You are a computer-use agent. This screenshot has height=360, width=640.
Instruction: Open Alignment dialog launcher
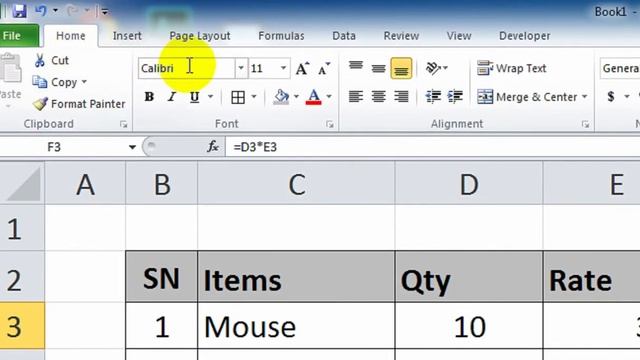585,124
